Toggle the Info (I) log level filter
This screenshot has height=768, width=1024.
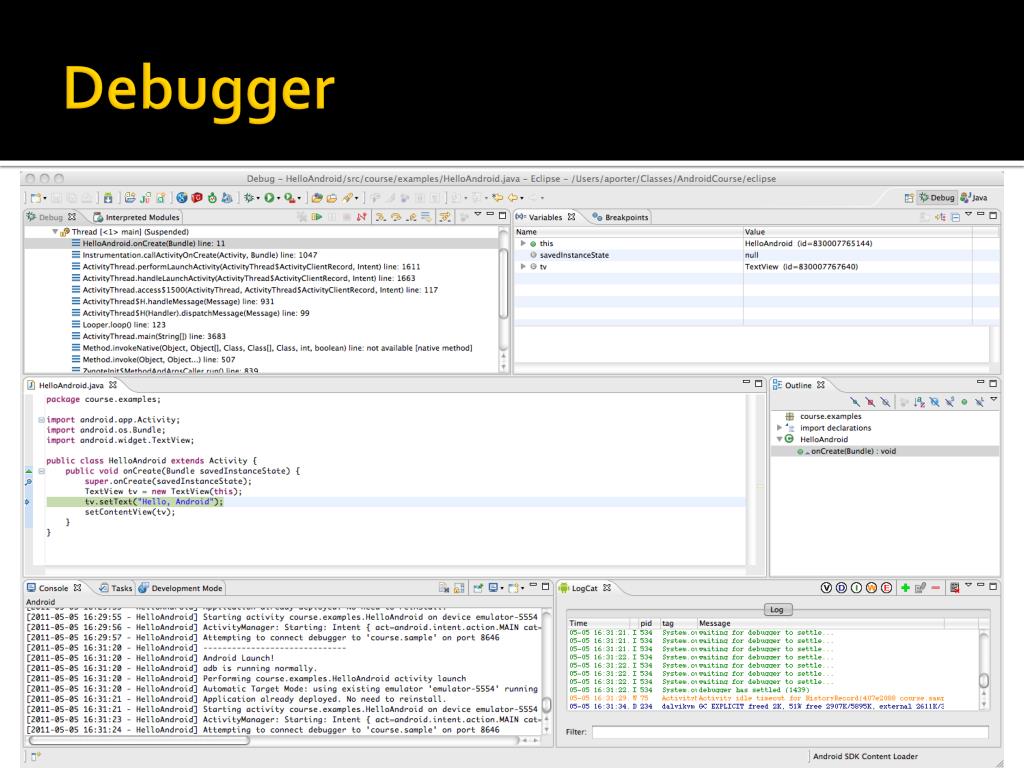(x=856, y=588)
